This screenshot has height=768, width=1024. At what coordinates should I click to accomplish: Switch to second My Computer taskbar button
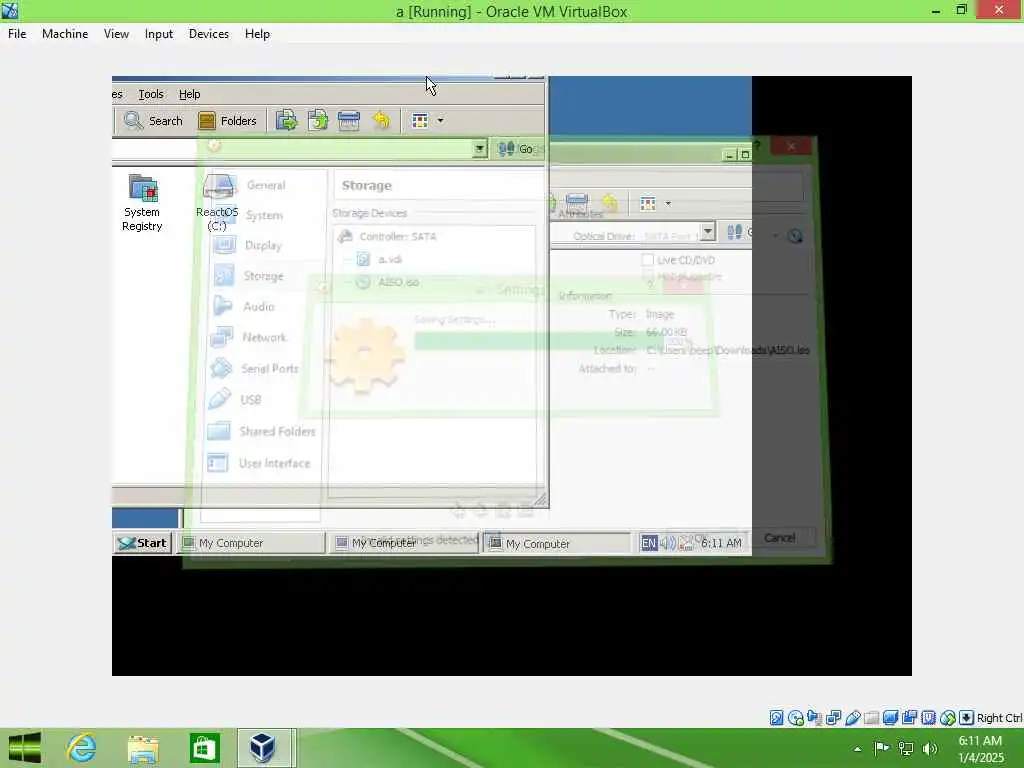(404, 543)
